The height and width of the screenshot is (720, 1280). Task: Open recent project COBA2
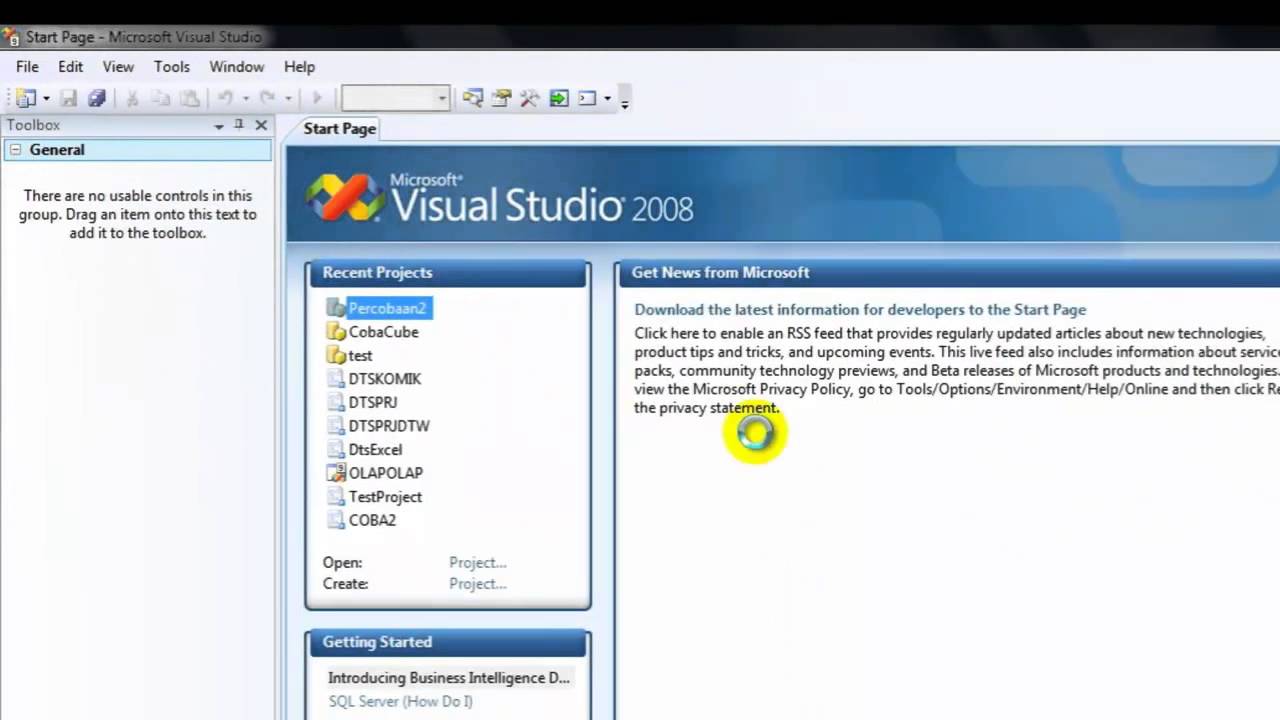point(372,520)
